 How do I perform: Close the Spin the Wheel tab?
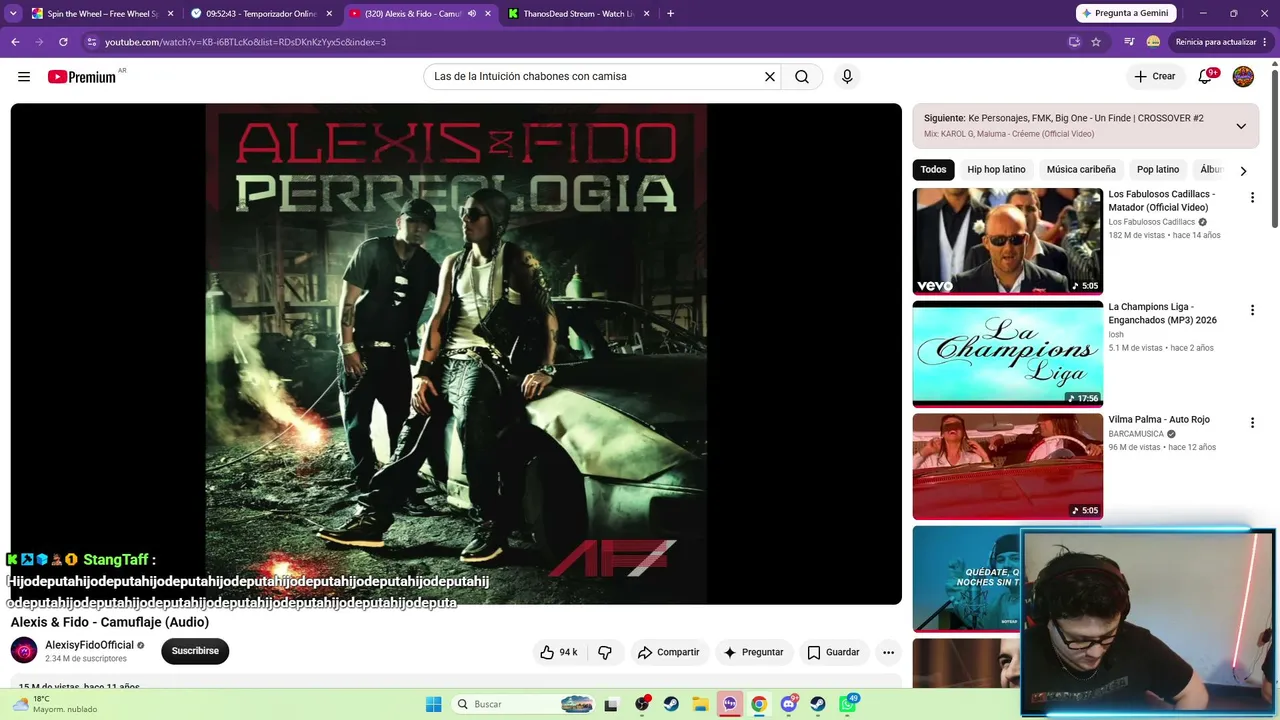[x=170, y=14]
